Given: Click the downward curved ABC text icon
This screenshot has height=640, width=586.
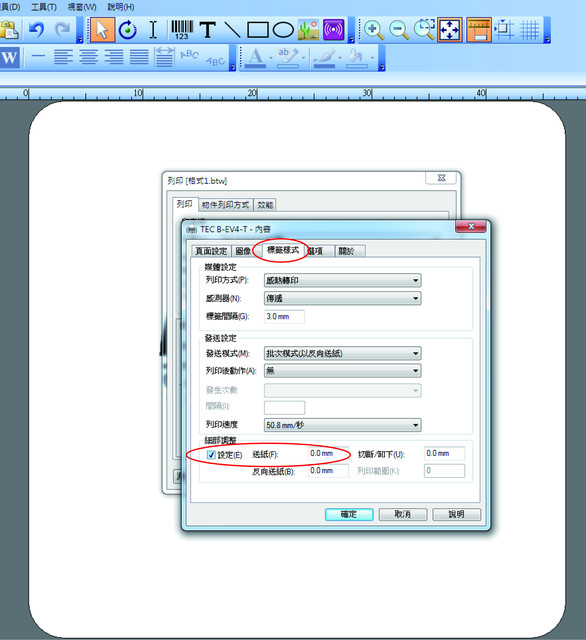Looking at the screenshot, I should point(215,61).
